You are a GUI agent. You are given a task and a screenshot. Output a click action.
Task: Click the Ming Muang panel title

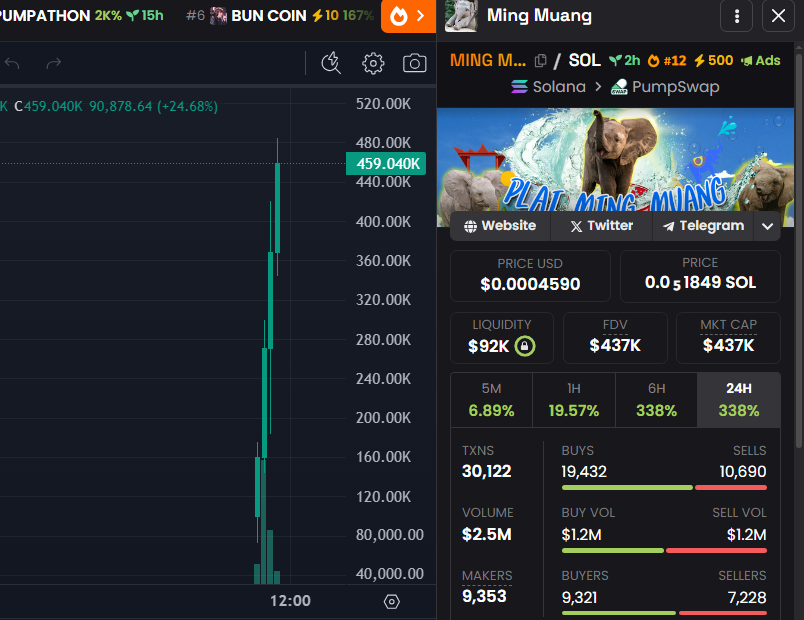(x=539, y=15)
